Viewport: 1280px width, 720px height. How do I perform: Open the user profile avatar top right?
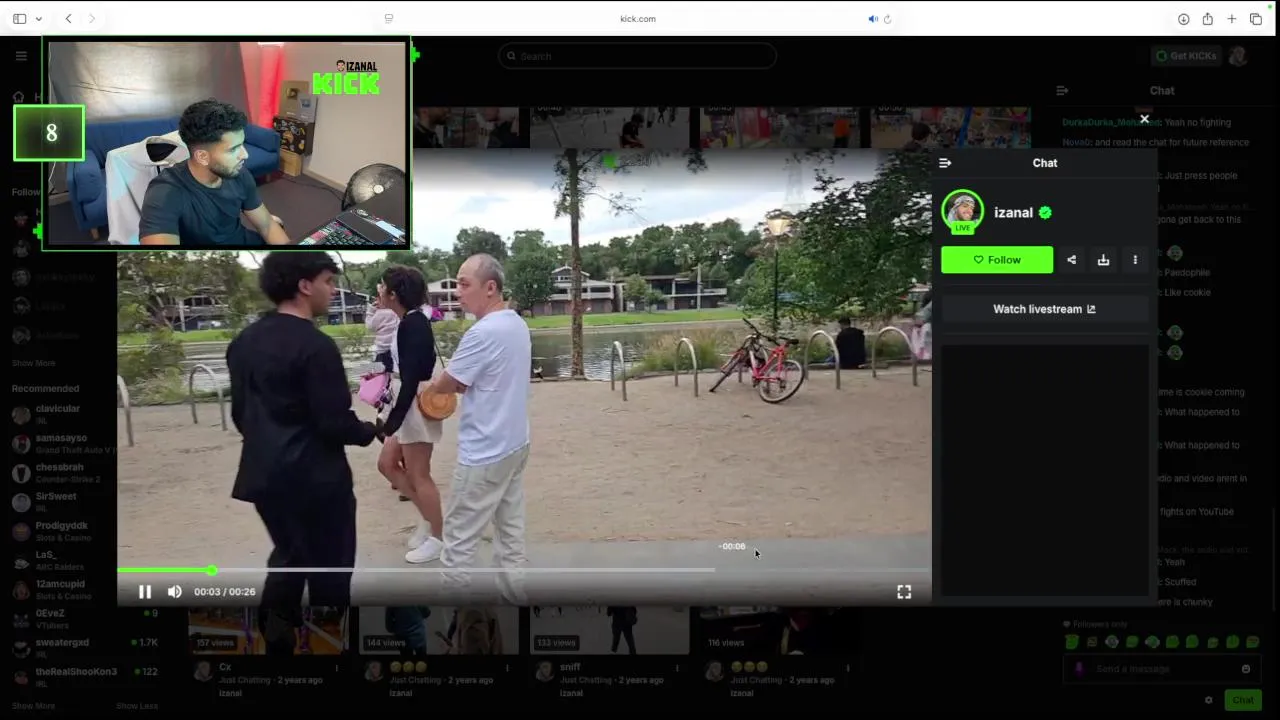pyautogui.click(x=1238, y=56)
